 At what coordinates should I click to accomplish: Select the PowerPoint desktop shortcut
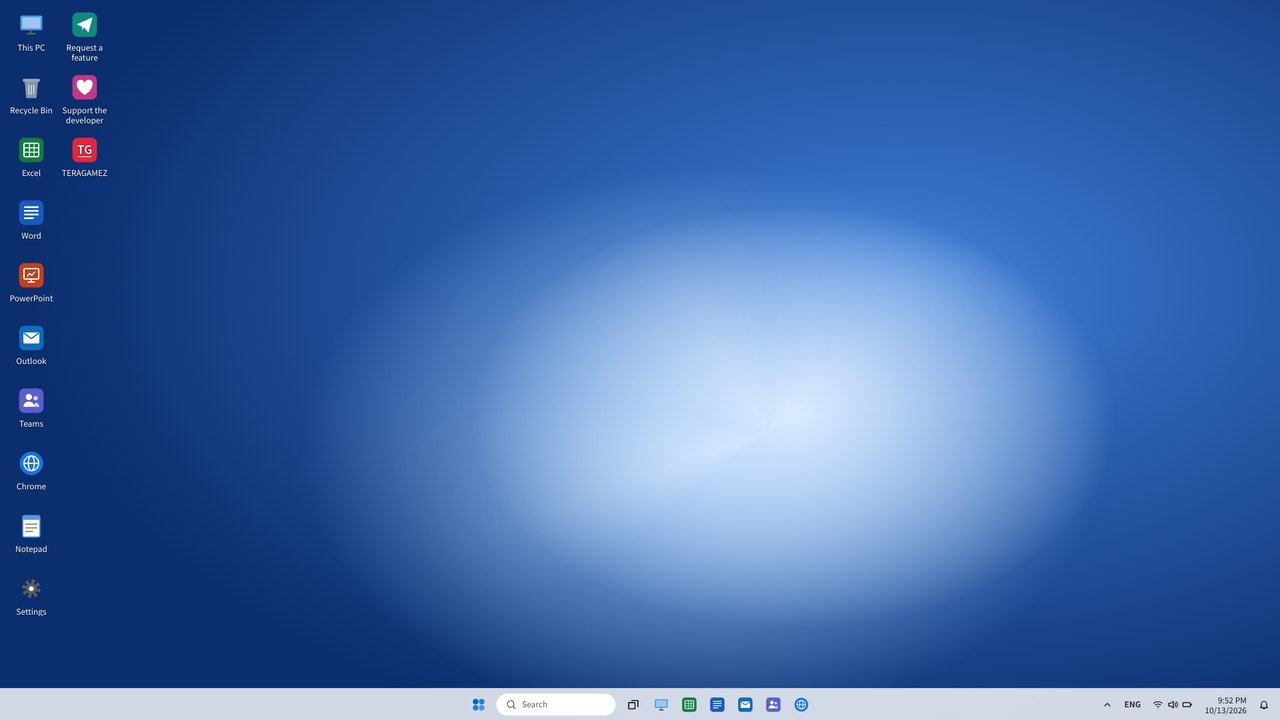[31, 283]
